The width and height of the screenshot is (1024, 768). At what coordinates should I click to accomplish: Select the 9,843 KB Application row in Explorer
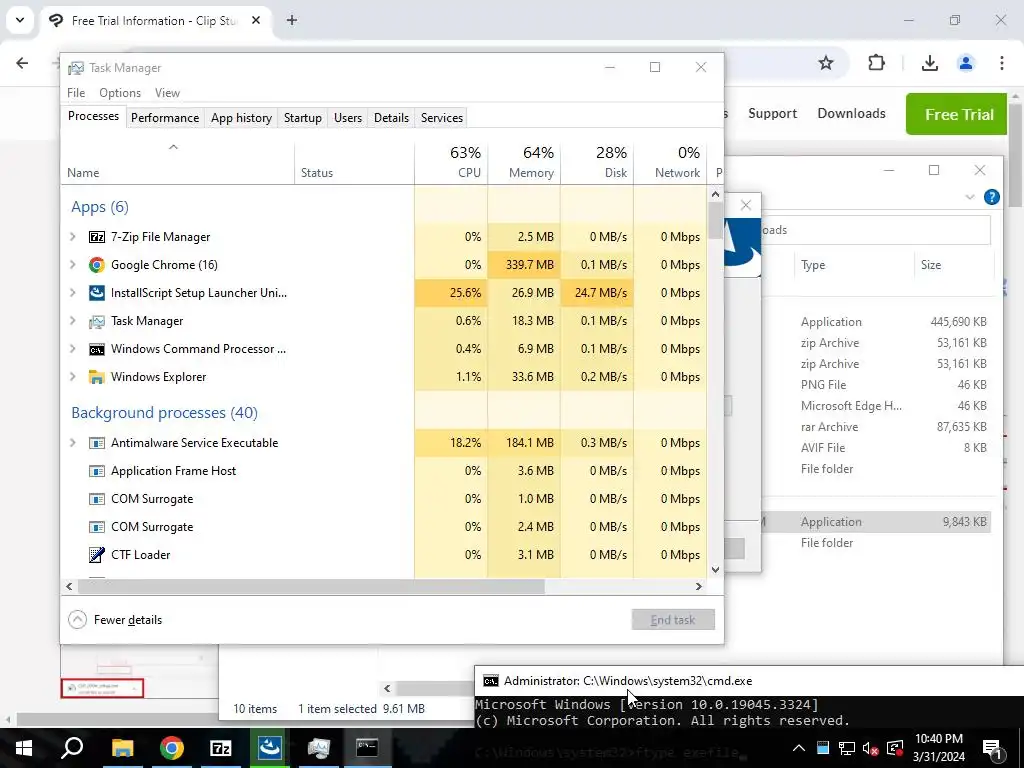[x=876, y=522]
